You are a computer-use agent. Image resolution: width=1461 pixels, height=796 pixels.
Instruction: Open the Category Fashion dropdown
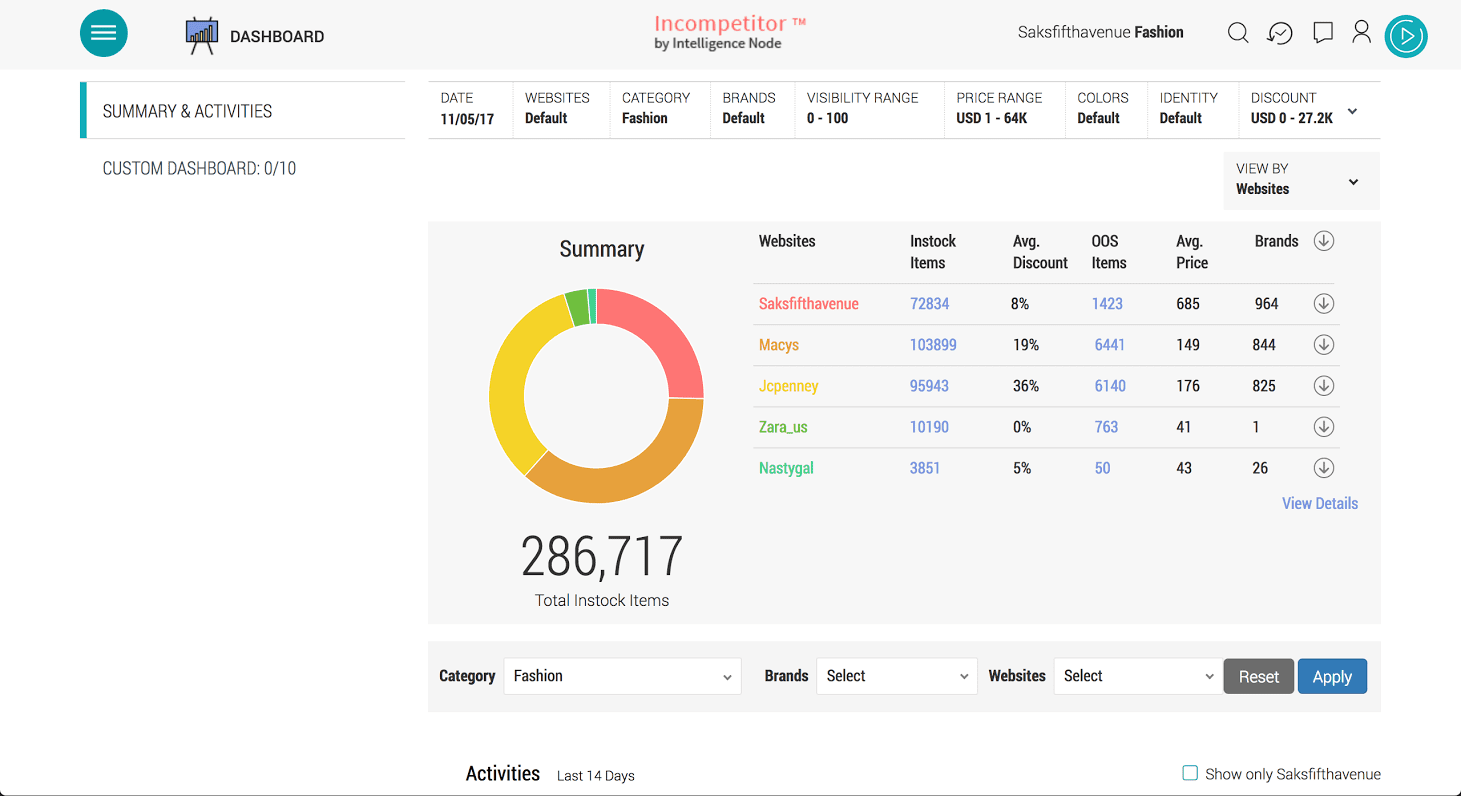click(x=622, y=676)
